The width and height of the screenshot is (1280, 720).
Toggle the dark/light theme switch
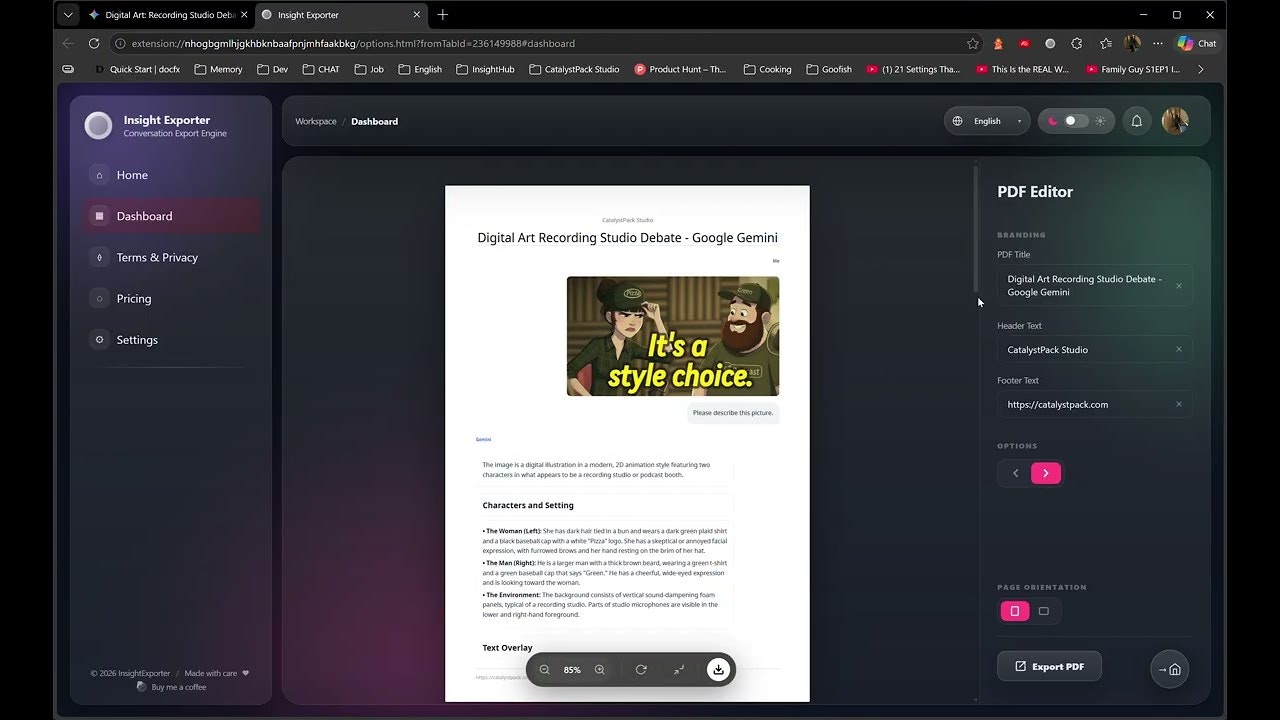click(1076, 121)
